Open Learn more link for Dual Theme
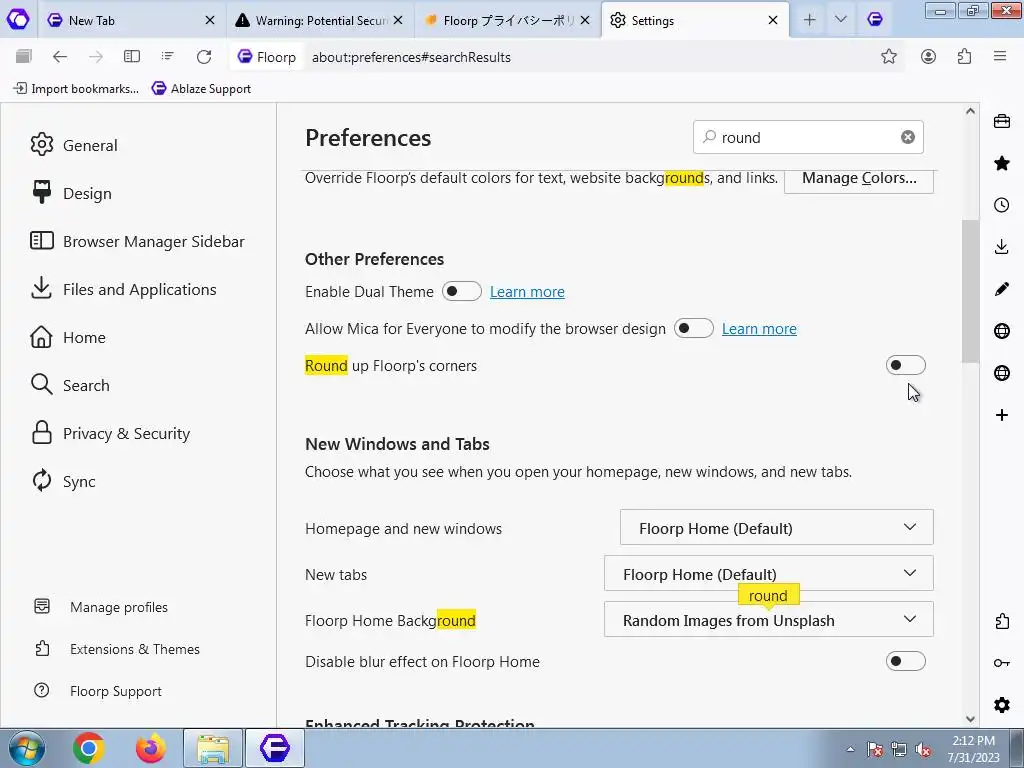Viewport: 1024px width, 768px height. tap(527, 292)
